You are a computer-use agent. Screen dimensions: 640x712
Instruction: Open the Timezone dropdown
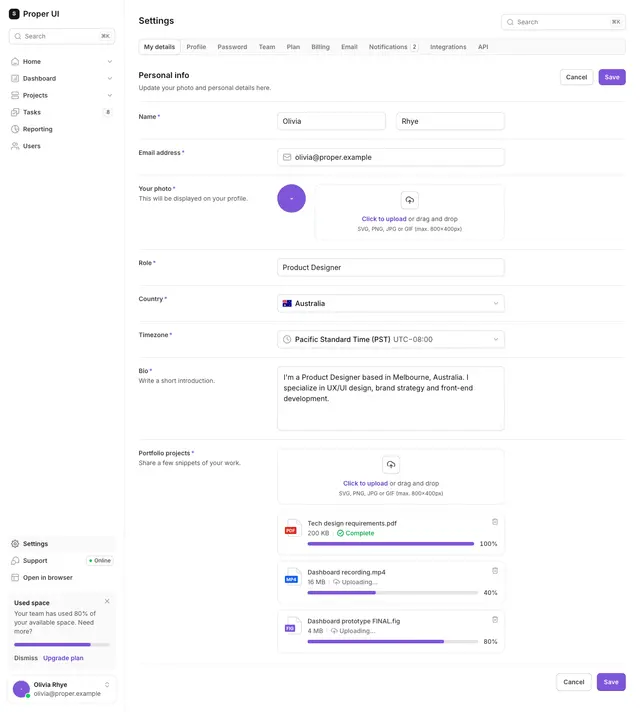[391, 339]
